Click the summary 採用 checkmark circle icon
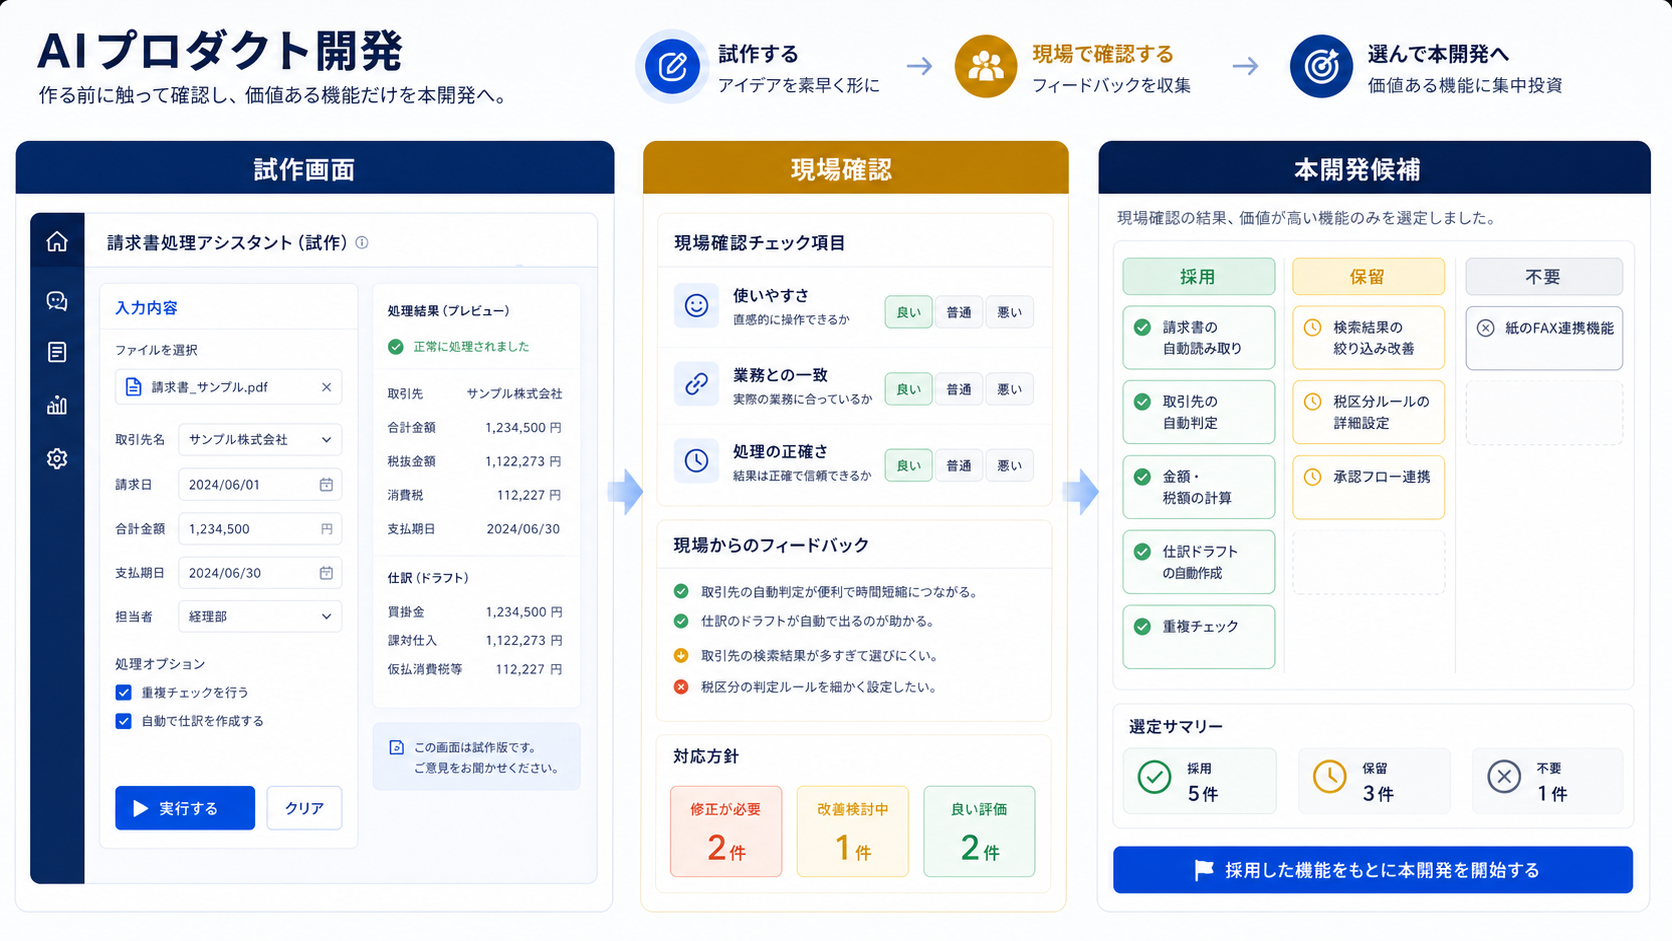The width and height of the screenshot is (1672, 941). tap(1154, 777)
